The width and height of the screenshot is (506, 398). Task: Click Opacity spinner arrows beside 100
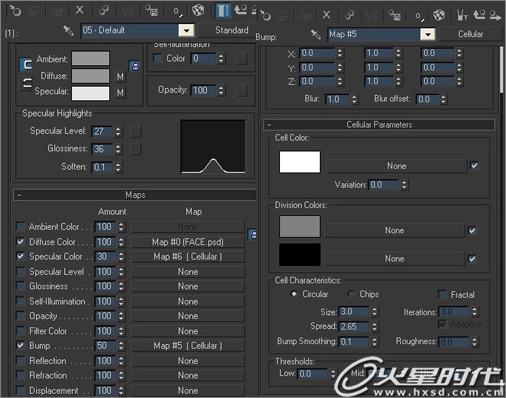(x=221, y=90)
